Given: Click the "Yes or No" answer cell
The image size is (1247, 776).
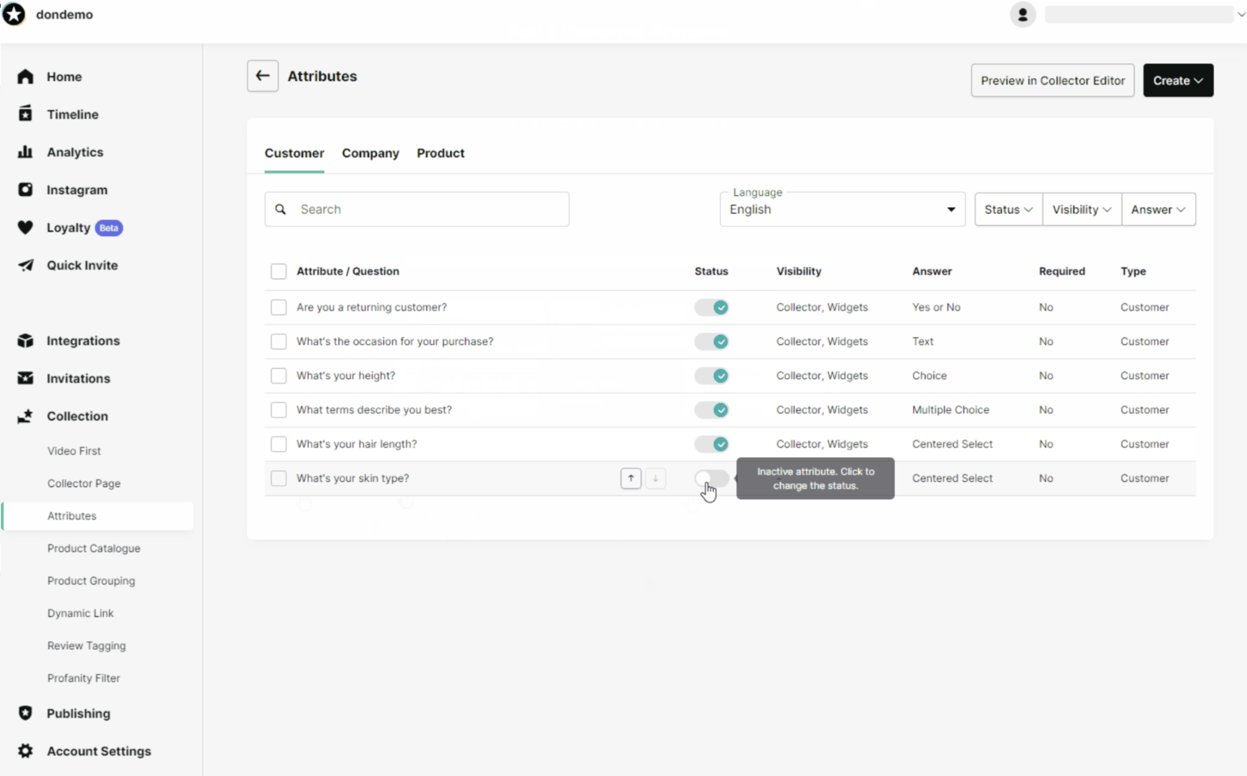Looking at the screenshot, I should [936, 307].
